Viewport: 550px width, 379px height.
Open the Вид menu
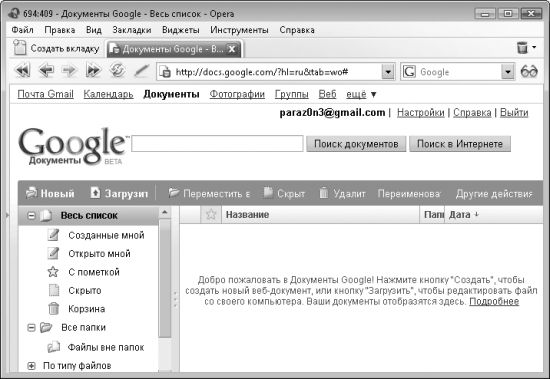[x=94, y=30]
